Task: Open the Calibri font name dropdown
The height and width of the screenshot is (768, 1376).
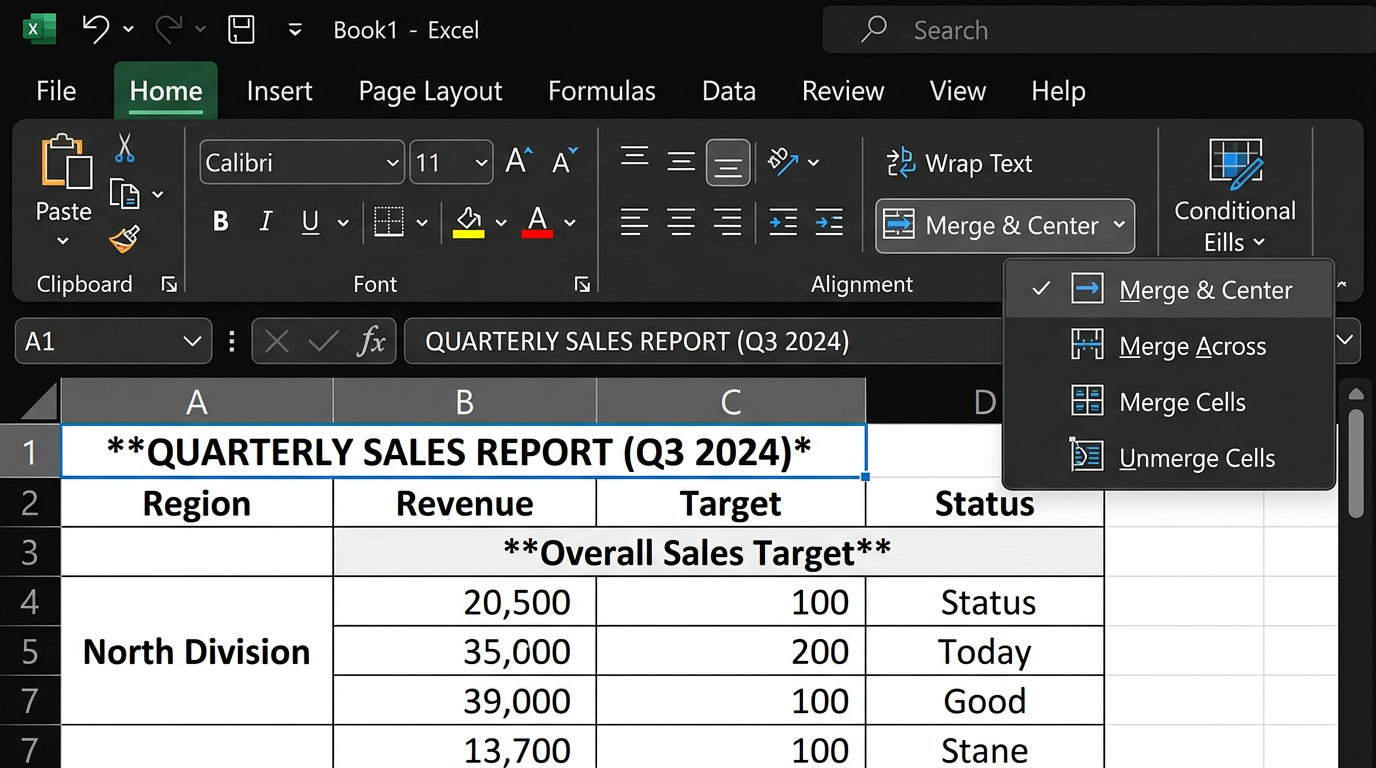Action: click(x=392, y=163)
